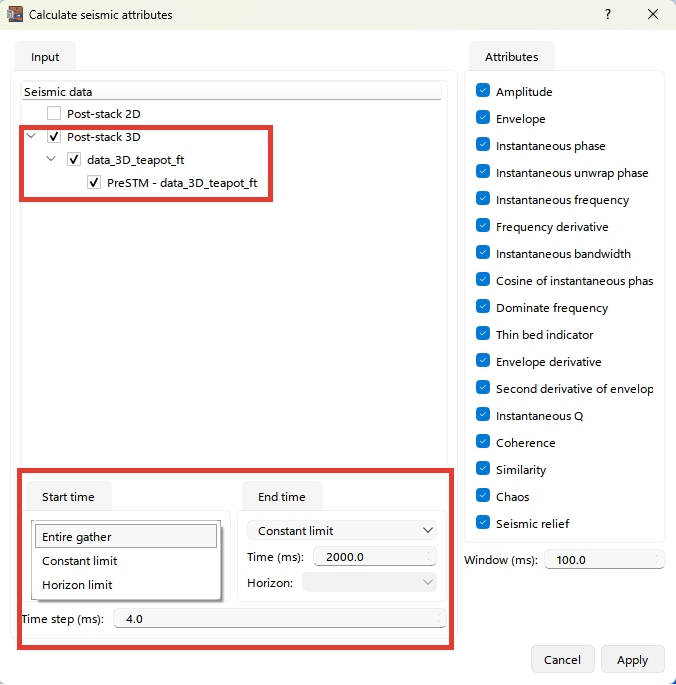Click the Time step (ms) field
Viewport: 676px width, 685px height.
280,620
